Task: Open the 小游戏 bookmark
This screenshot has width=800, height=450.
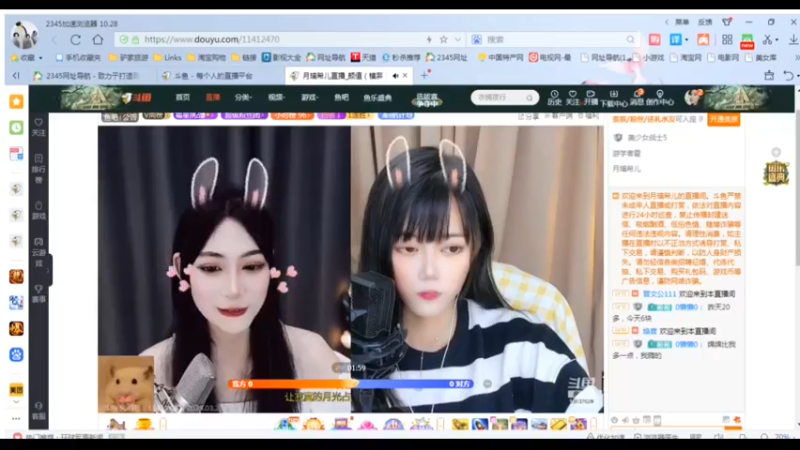Action: click(648, 58)
